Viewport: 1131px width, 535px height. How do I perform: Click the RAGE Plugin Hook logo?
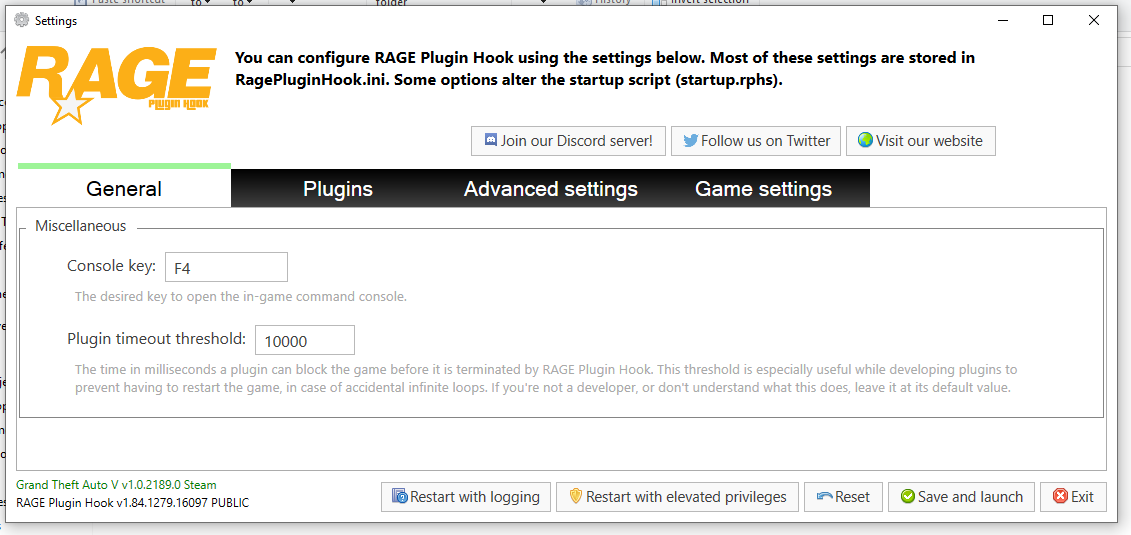pos(115,82)
